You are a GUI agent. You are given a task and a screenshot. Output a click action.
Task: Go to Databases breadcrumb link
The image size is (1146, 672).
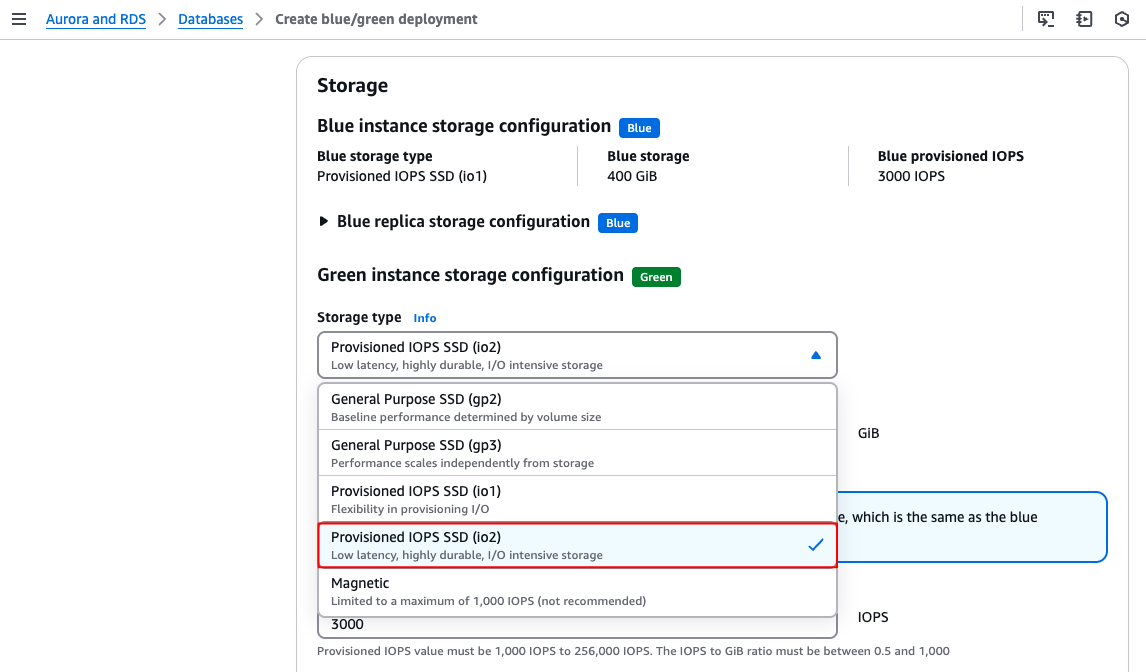point(210,19)
